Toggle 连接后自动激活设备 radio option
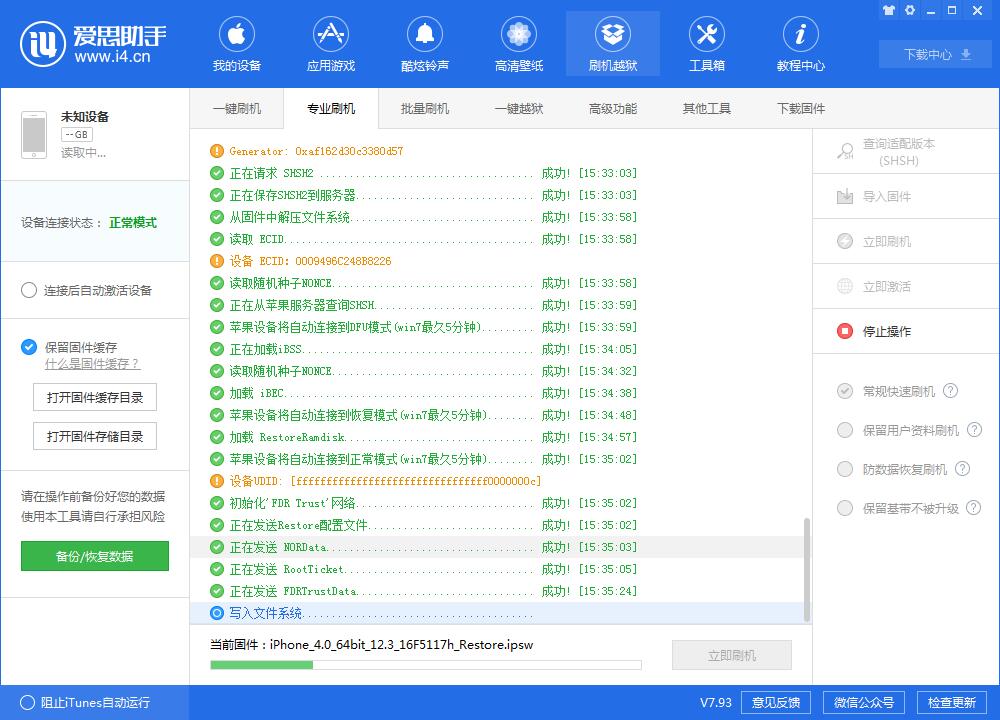1000x720 pixels. click(29, 290)
